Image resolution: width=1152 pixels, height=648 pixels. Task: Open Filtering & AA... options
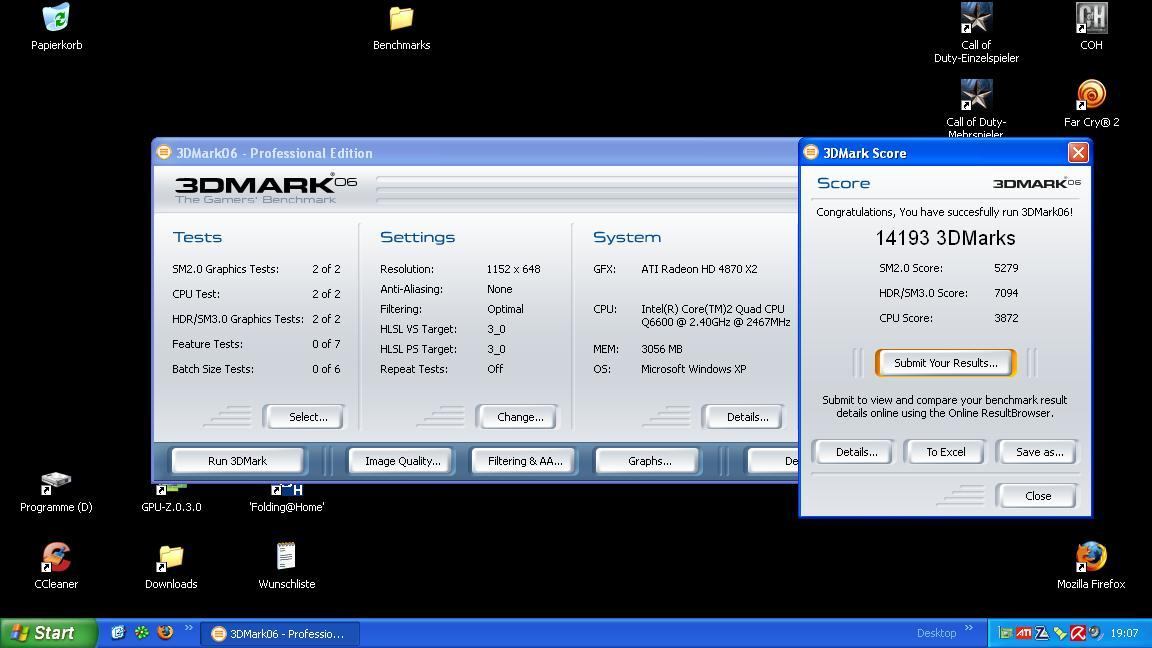coord(525,461)
